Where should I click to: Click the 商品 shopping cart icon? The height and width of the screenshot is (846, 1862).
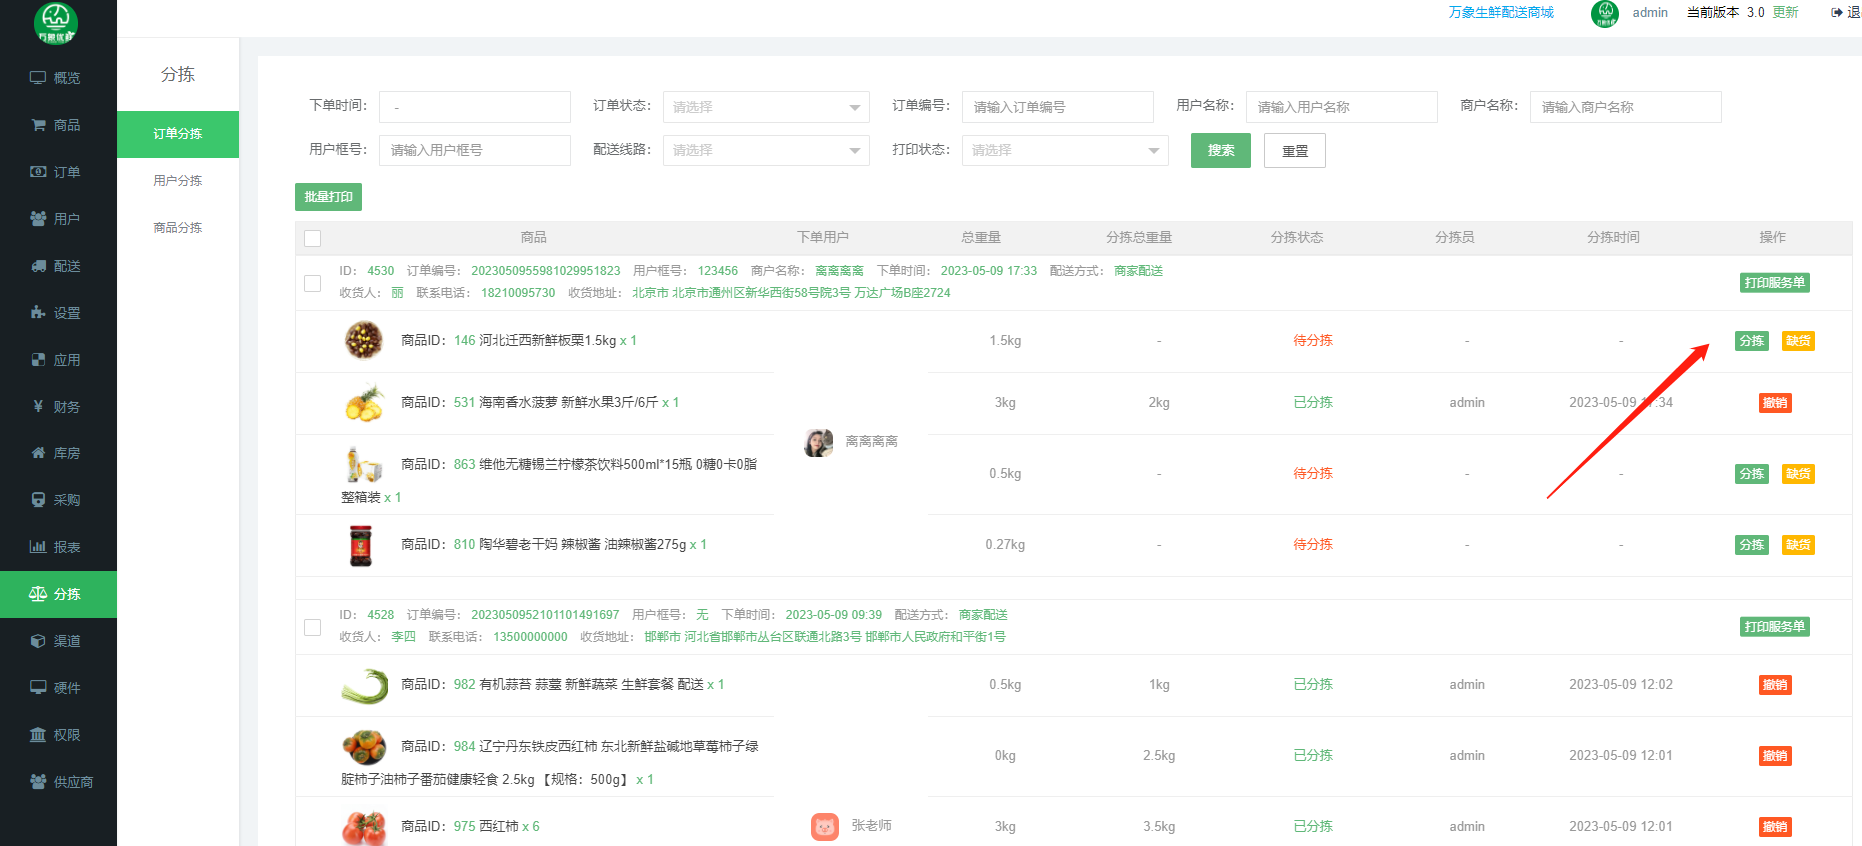38,125
